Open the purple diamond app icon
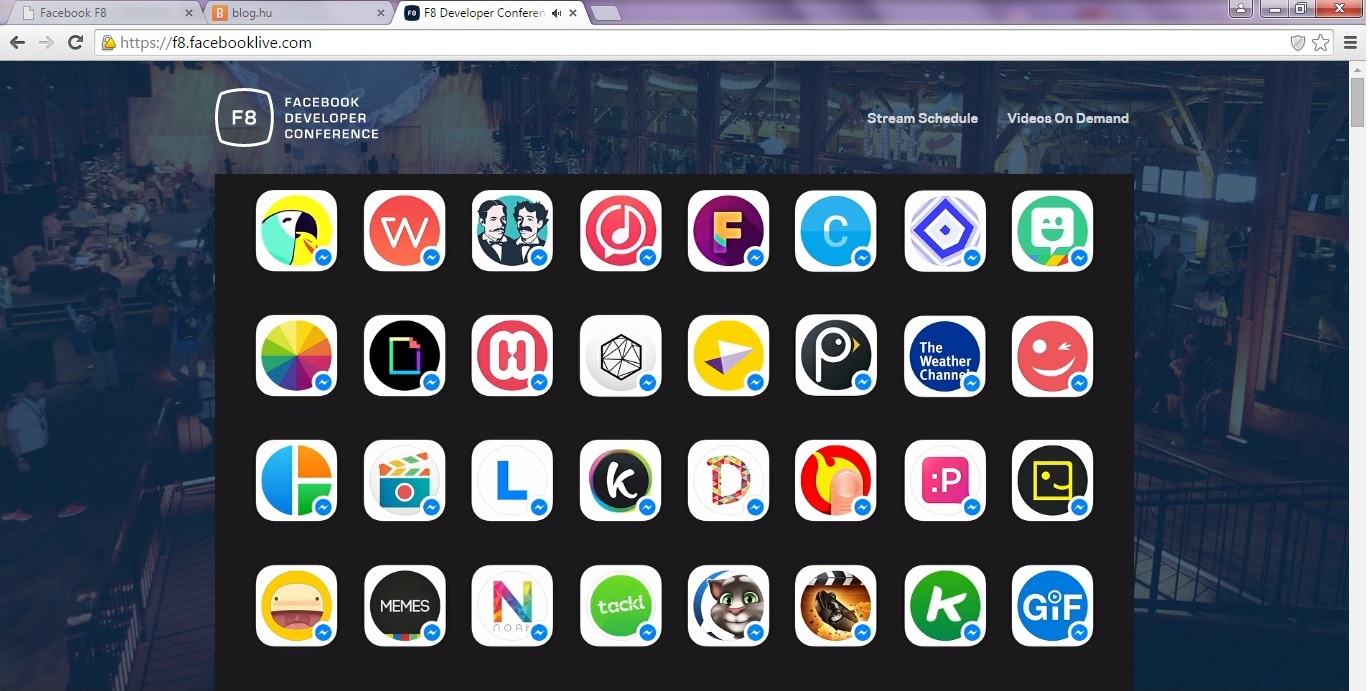Viewport: 1370px width, 691px height. coord(945,231)
